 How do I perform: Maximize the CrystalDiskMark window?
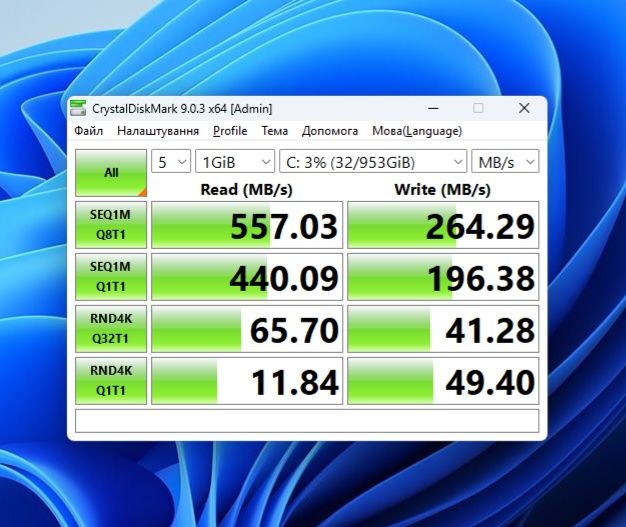tap(478, 108)
